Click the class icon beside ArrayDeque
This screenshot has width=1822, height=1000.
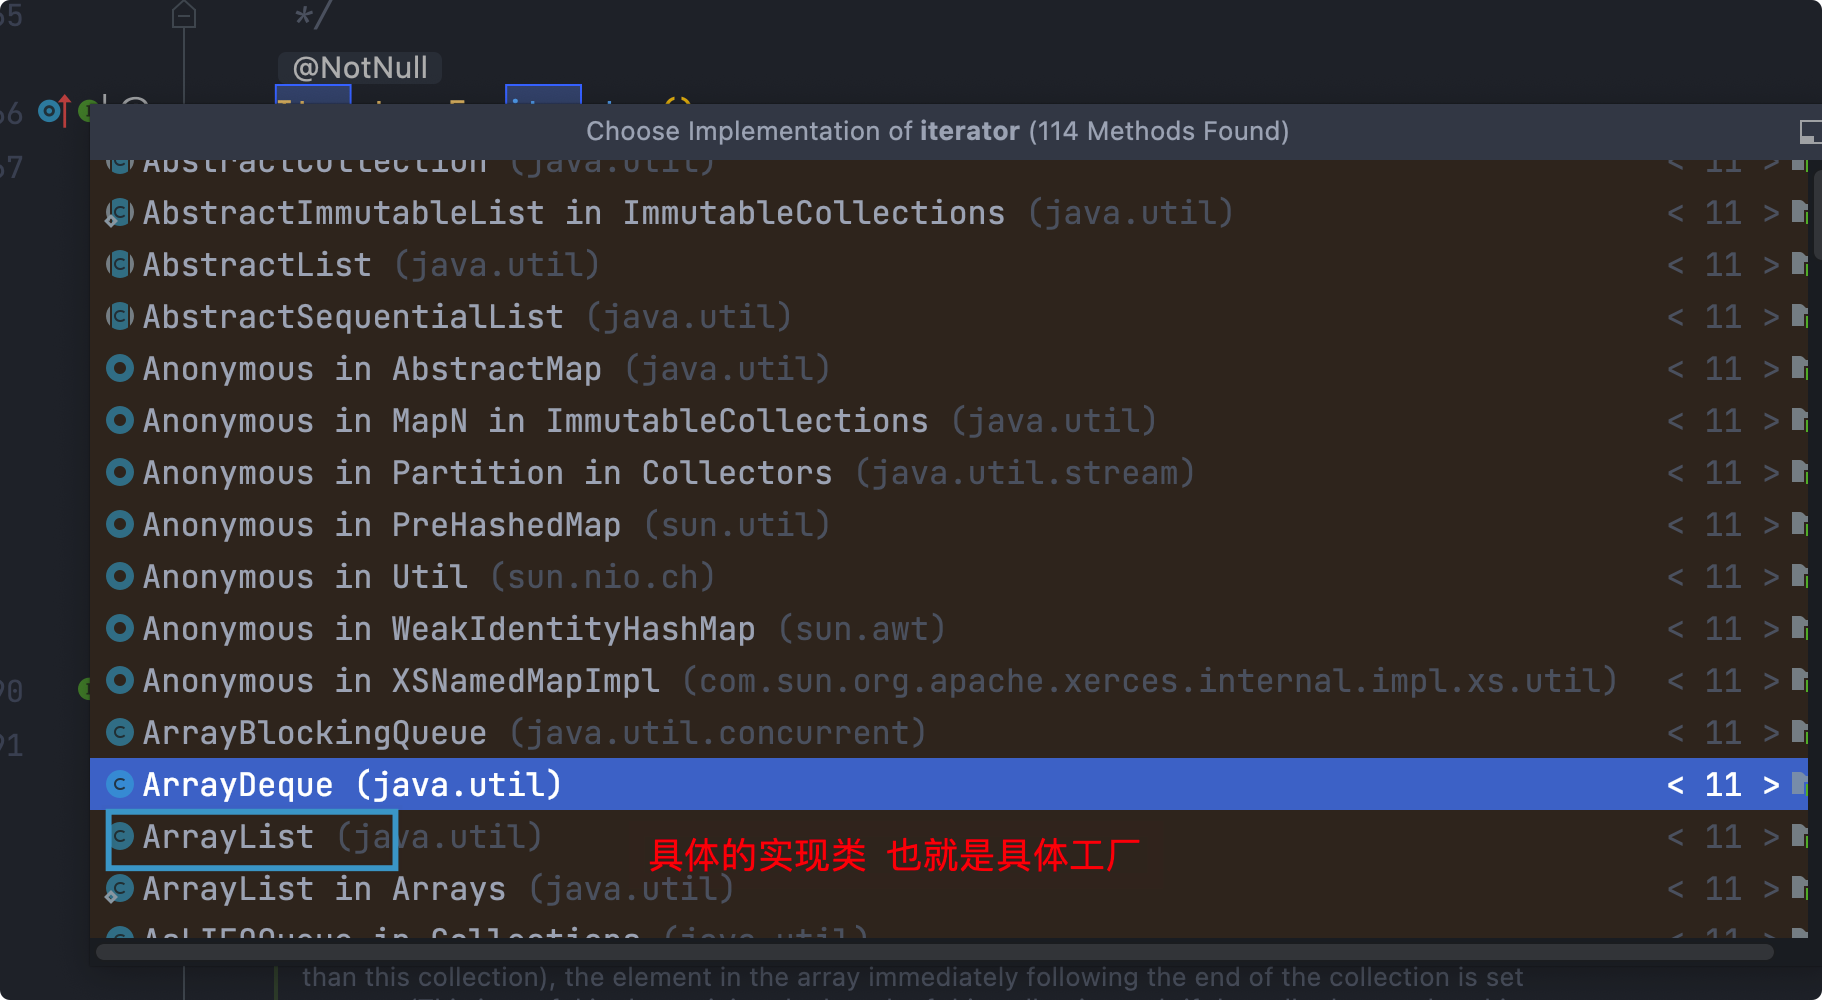tap(120, 785)
